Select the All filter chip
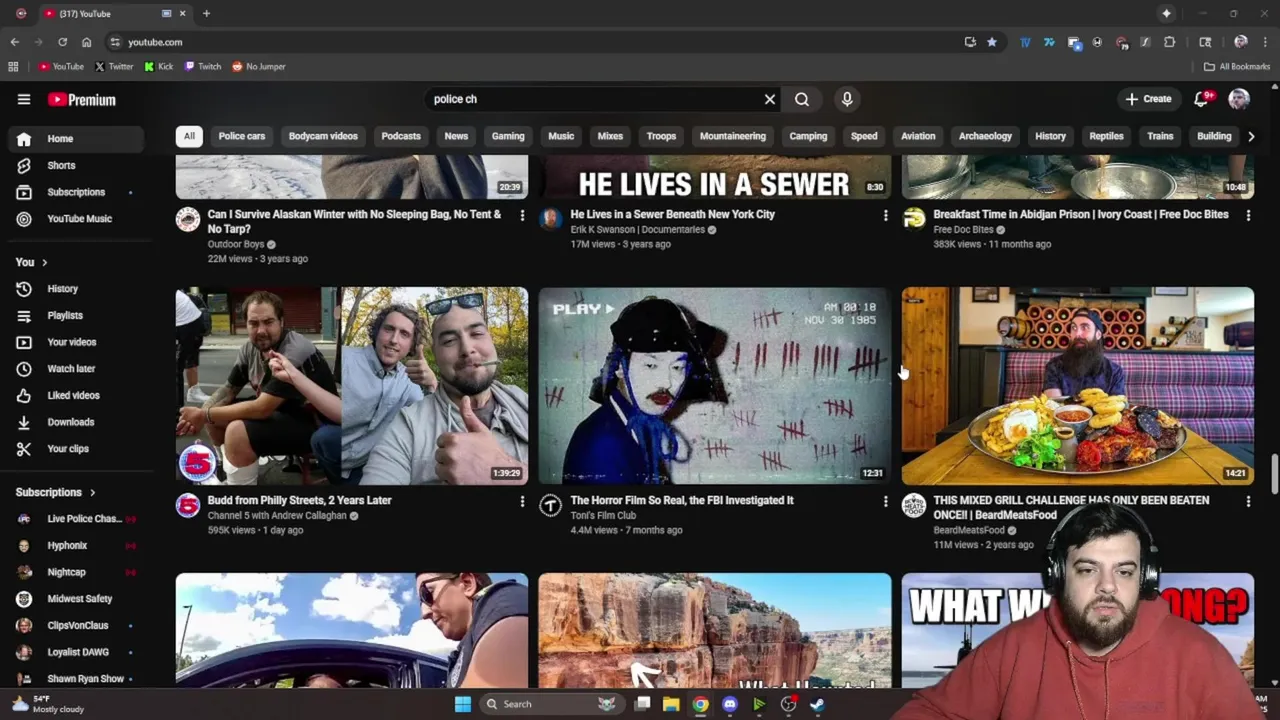This screenshot has width=1280, height=720. 189,136
